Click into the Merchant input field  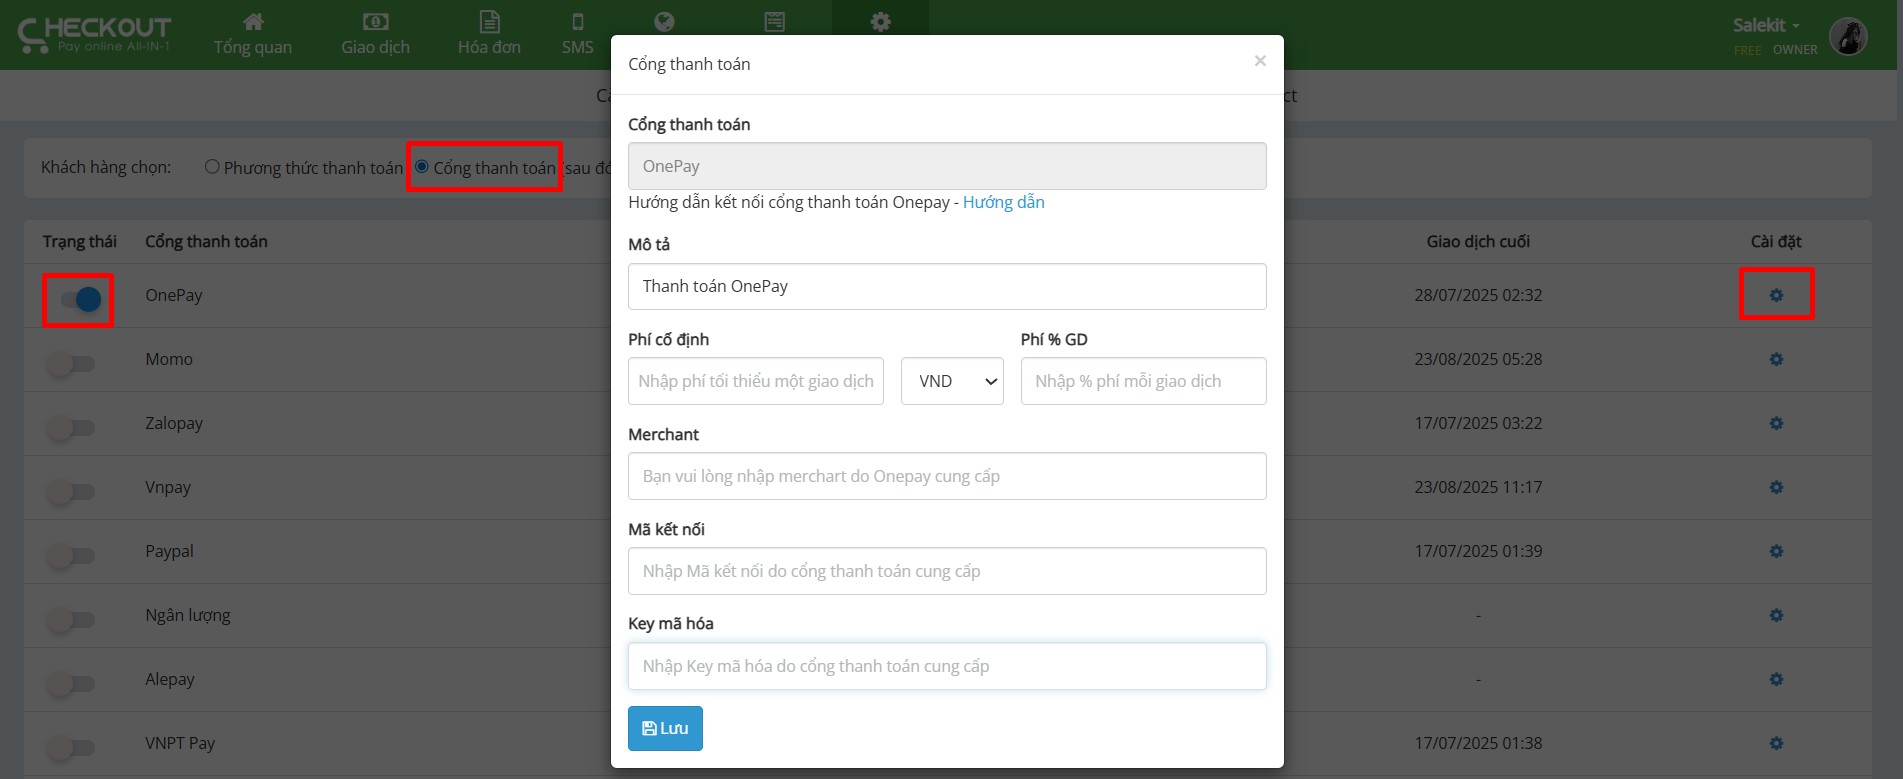click(x=946, y=476)
